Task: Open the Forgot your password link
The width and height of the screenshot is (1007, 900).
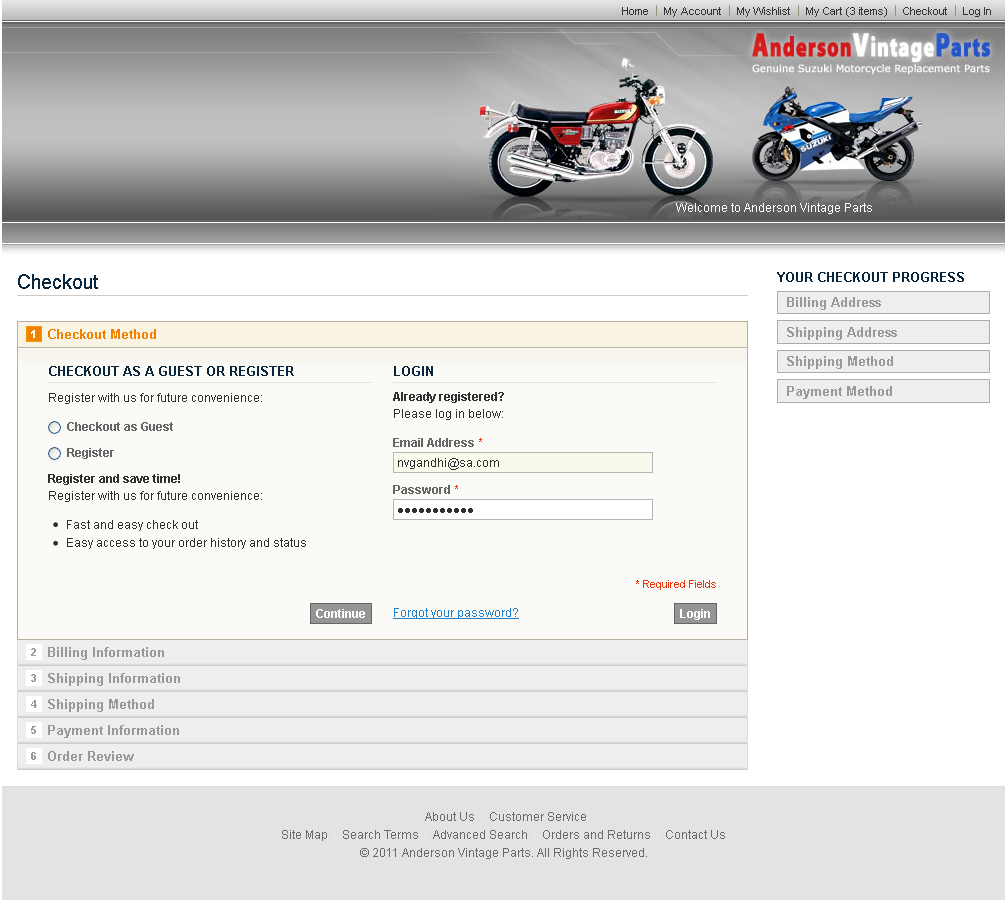Action: (455, 613)
